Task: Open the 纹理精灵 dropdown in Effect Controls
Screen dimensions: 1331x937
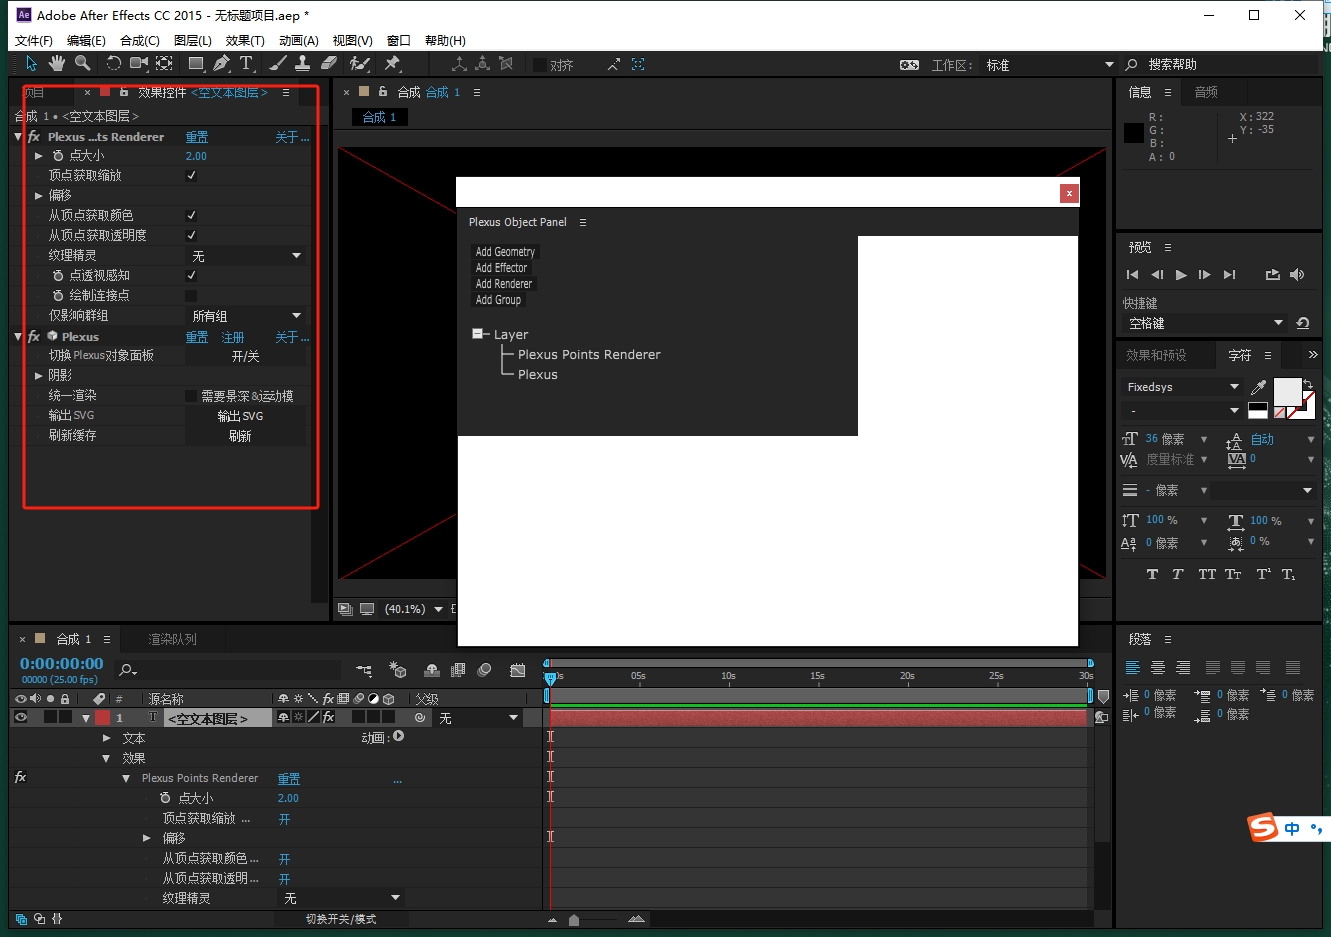Action: tap(246, 256)
